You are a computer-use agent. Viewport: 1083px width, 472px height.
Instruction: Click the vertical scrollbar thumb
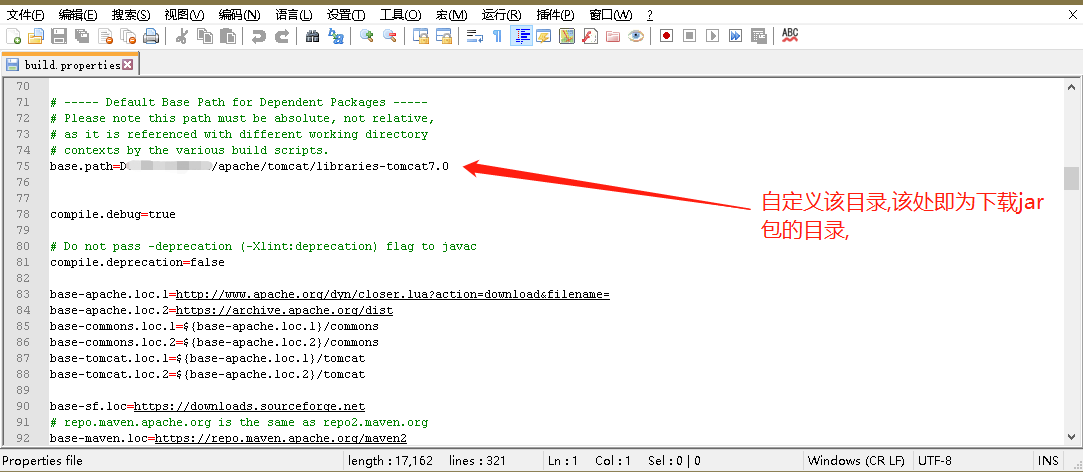pyautogui.click(x=1071, y=178)
